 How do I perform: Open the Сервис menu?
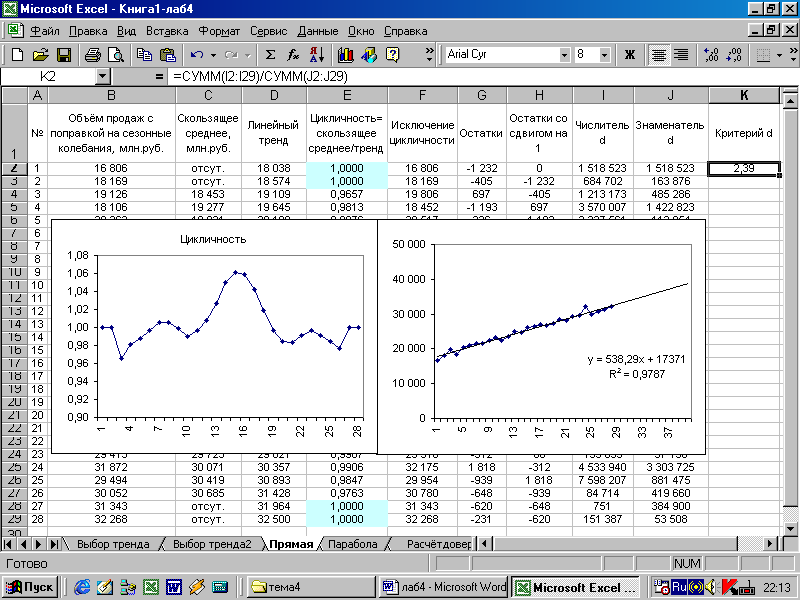268,31
